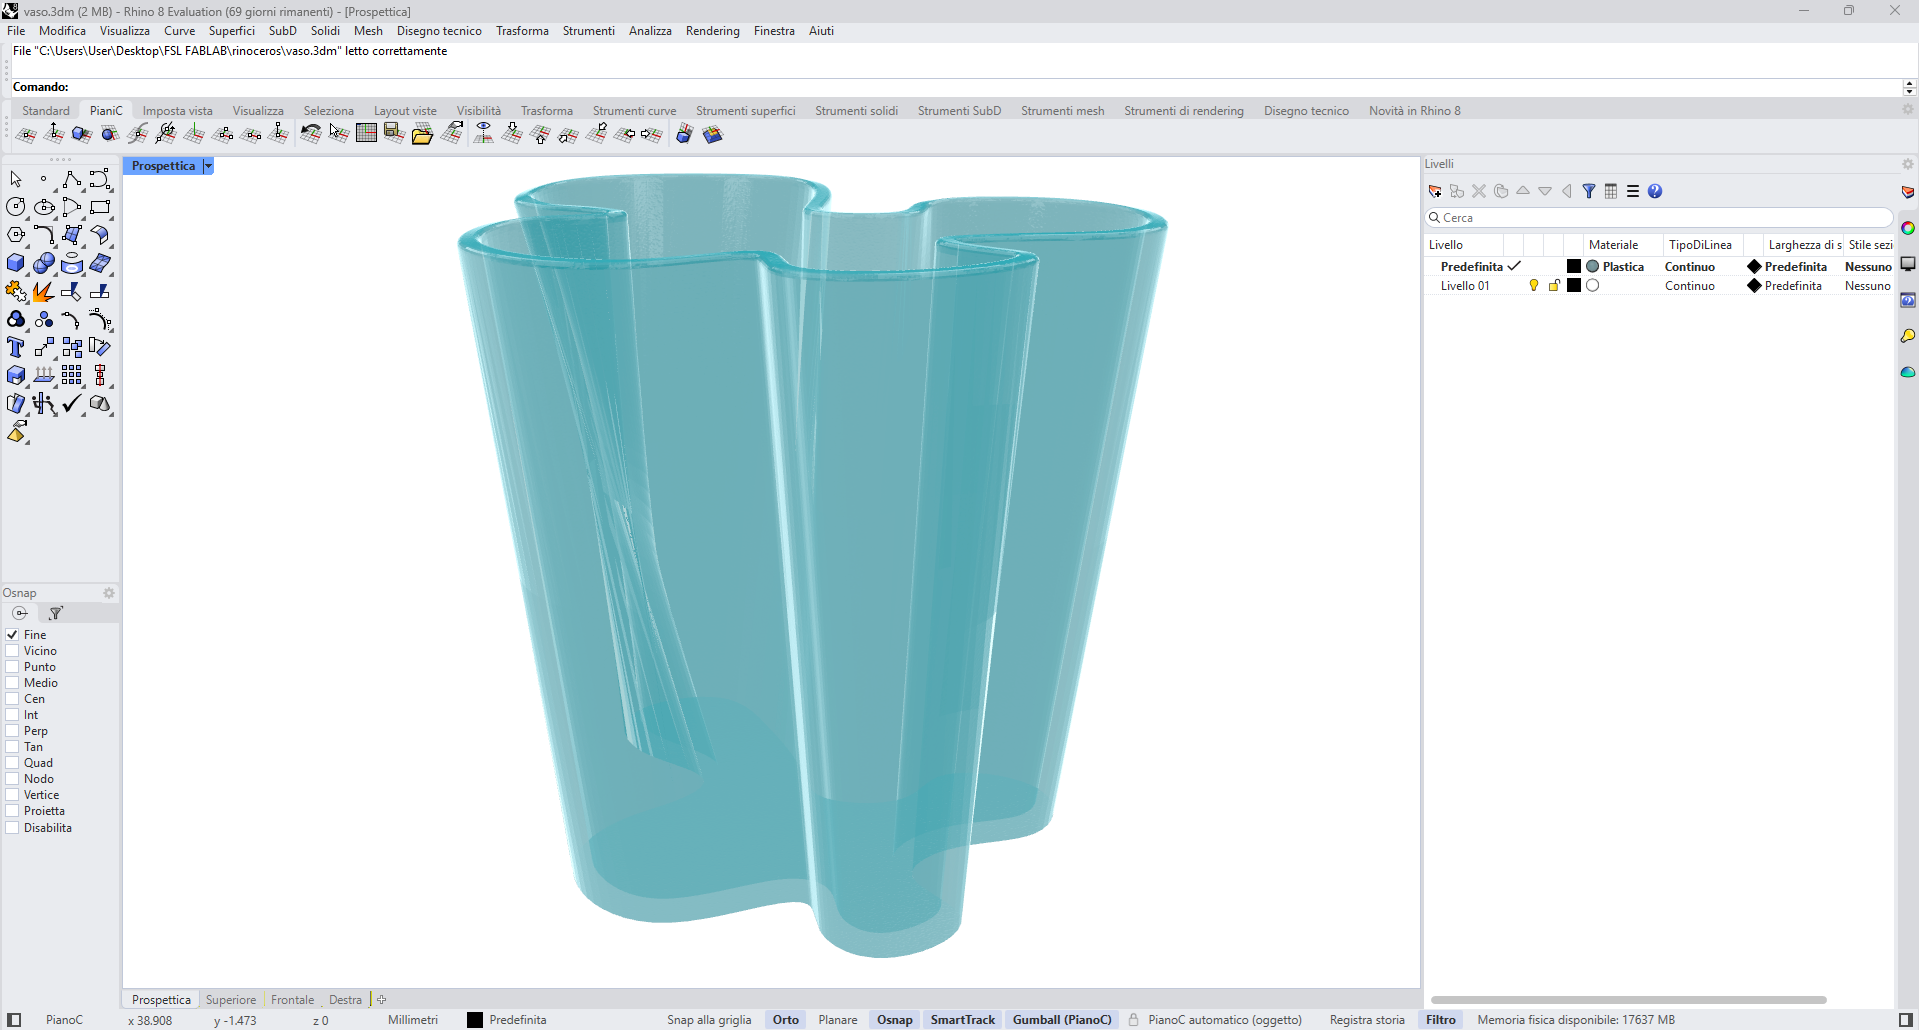Select the sphere creation tool
The height and width of the screenshot is (1030, 1919).
(44, 263)
